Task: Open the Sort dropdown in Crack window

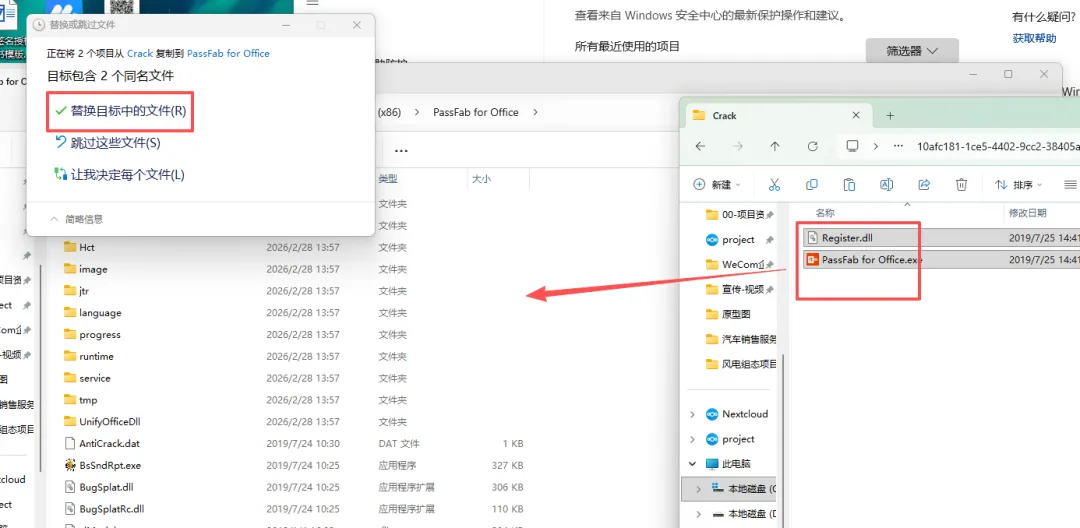Action: 1019,184
